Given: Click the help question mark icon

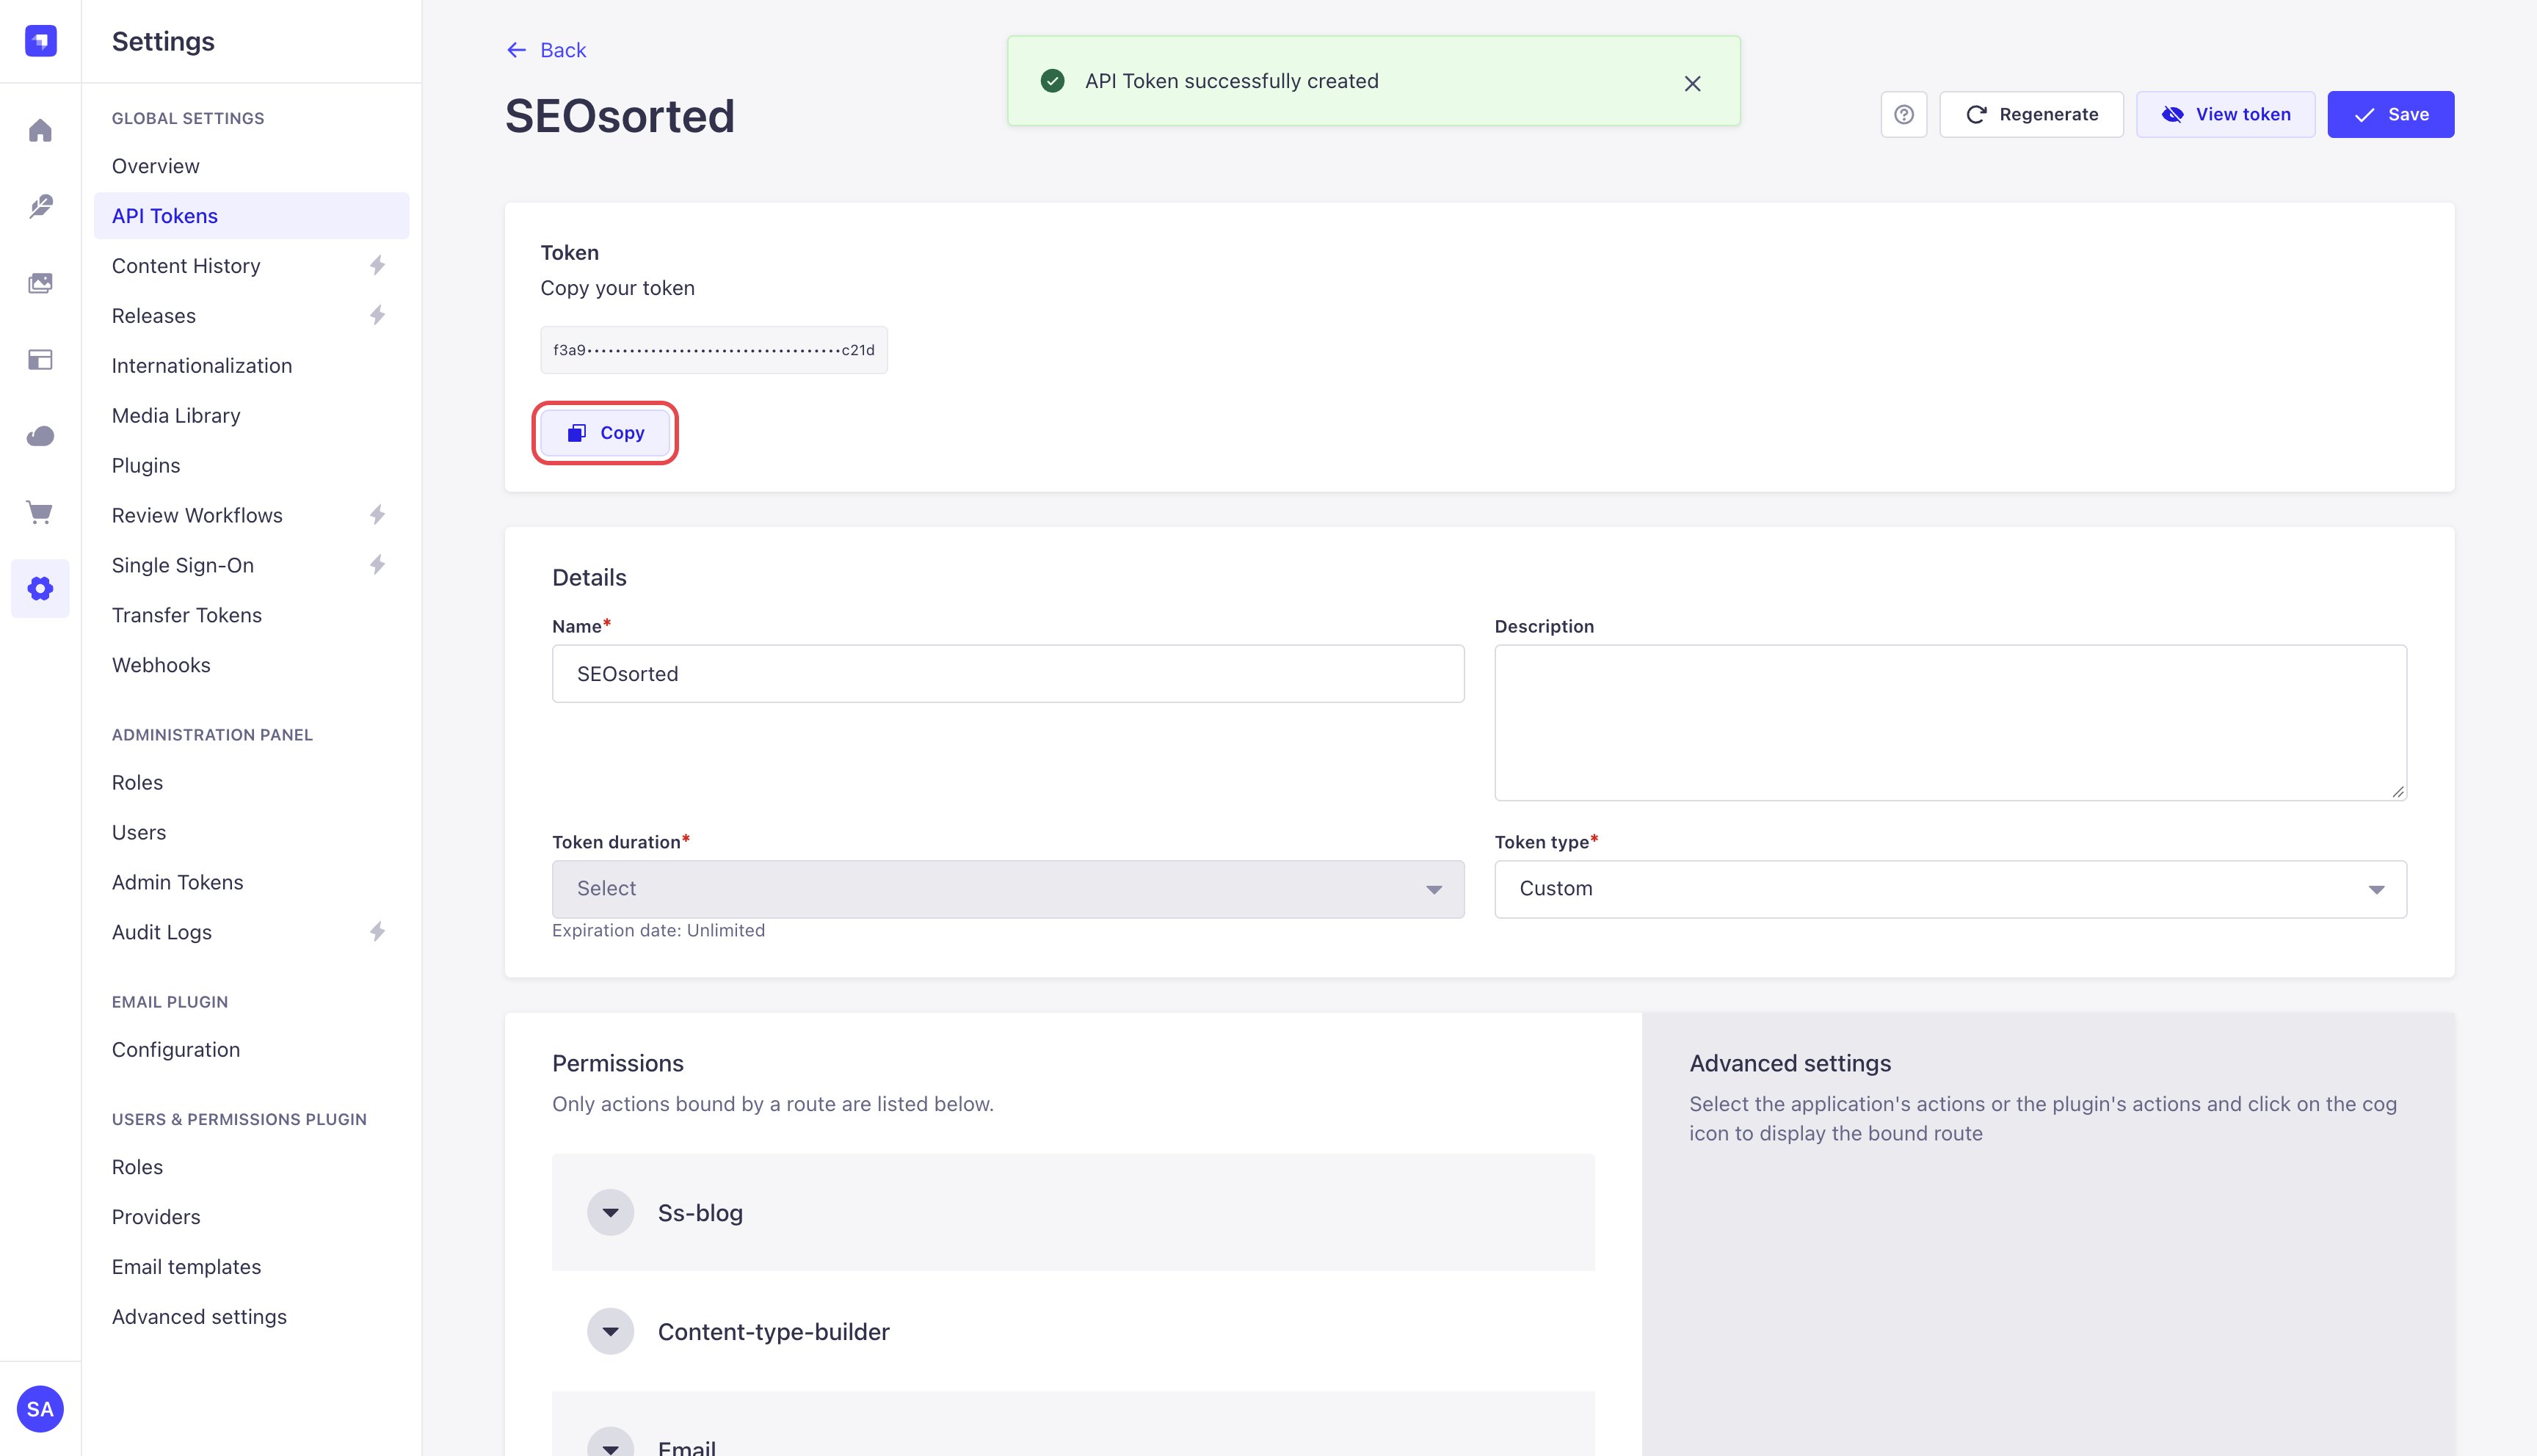Looking at the screenshot, I should click(x=1904, y=114).
